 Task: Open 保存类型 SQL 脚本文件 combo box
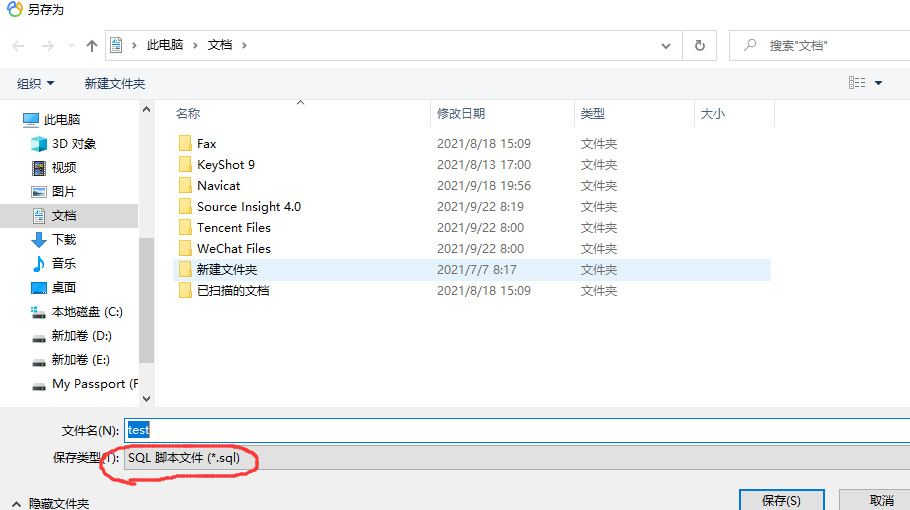pyautogui.click(x=517, y=458)
